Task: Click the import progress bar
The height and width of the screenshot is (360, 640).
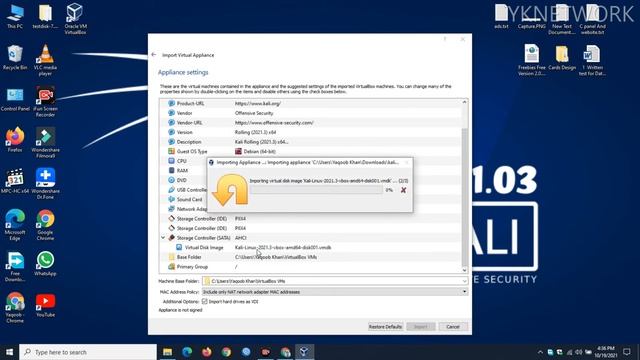Action: click(x=316, y=190)
